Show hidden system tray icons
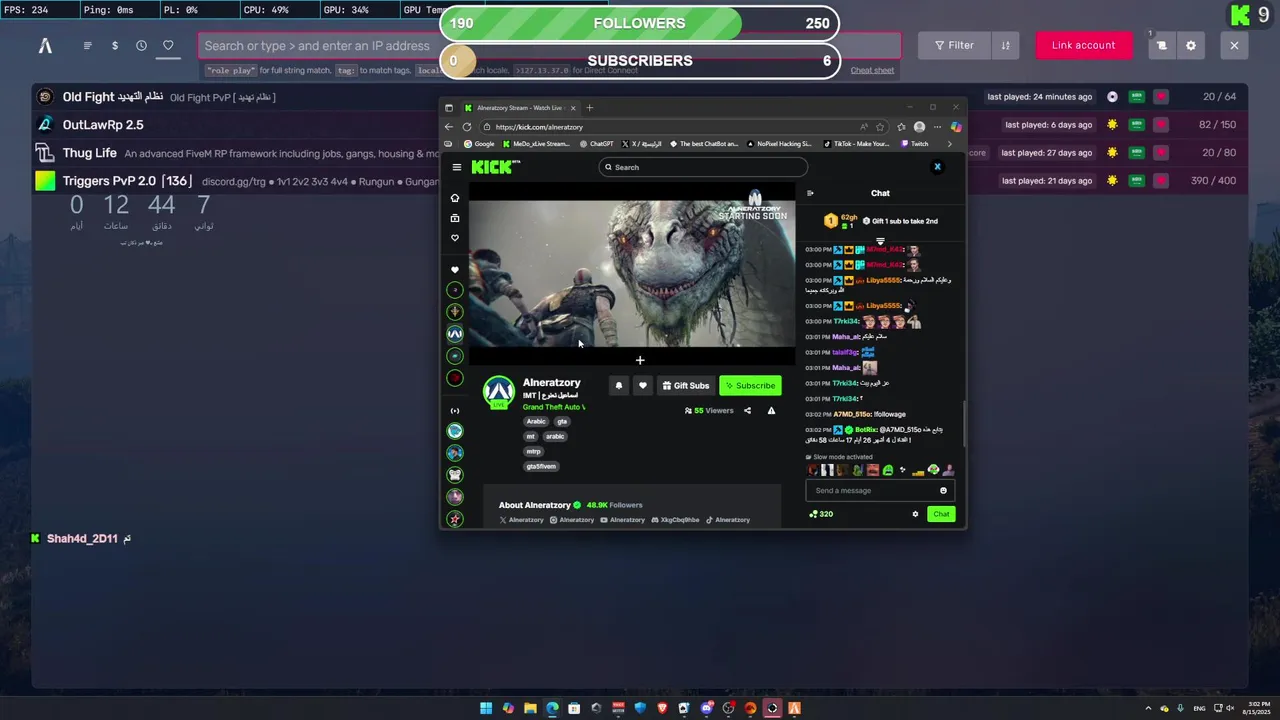The height and width of the screenshot is (720, 1280). pos(1148,708)
